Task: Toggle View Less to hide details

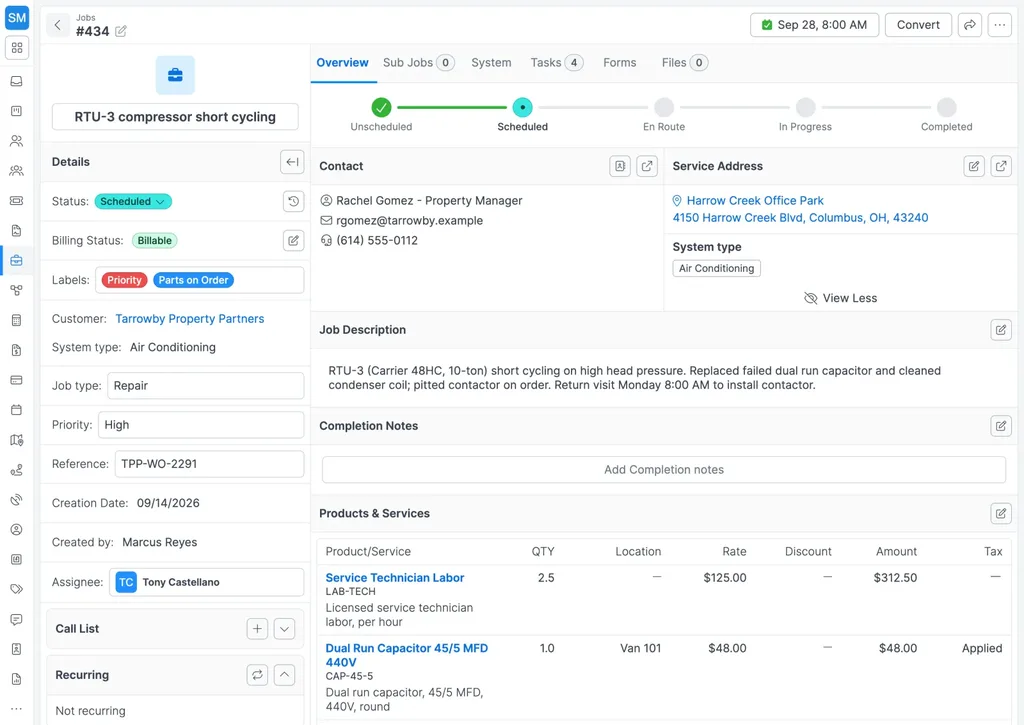Action: pos(840,298)
